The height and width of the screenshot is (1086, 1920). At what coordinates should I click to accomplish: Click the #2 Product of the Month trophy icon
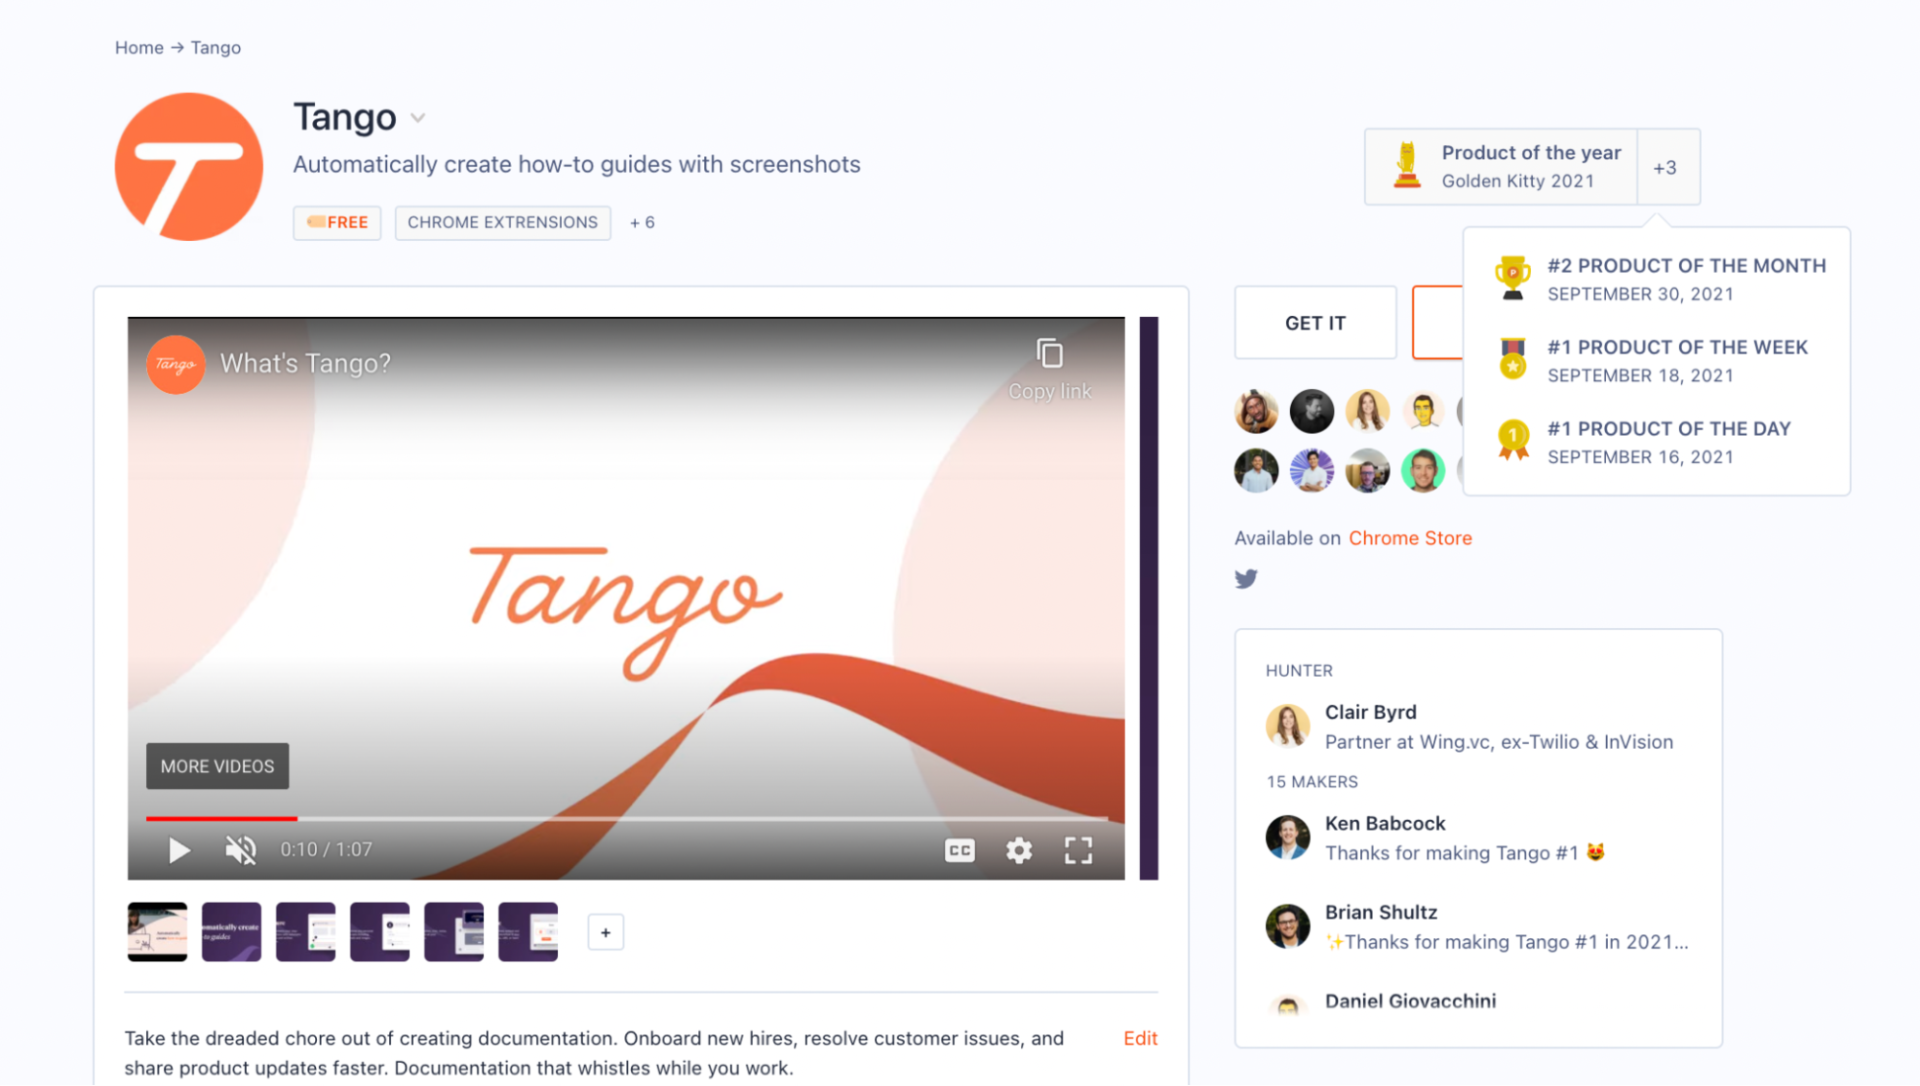pos(1513,277)
